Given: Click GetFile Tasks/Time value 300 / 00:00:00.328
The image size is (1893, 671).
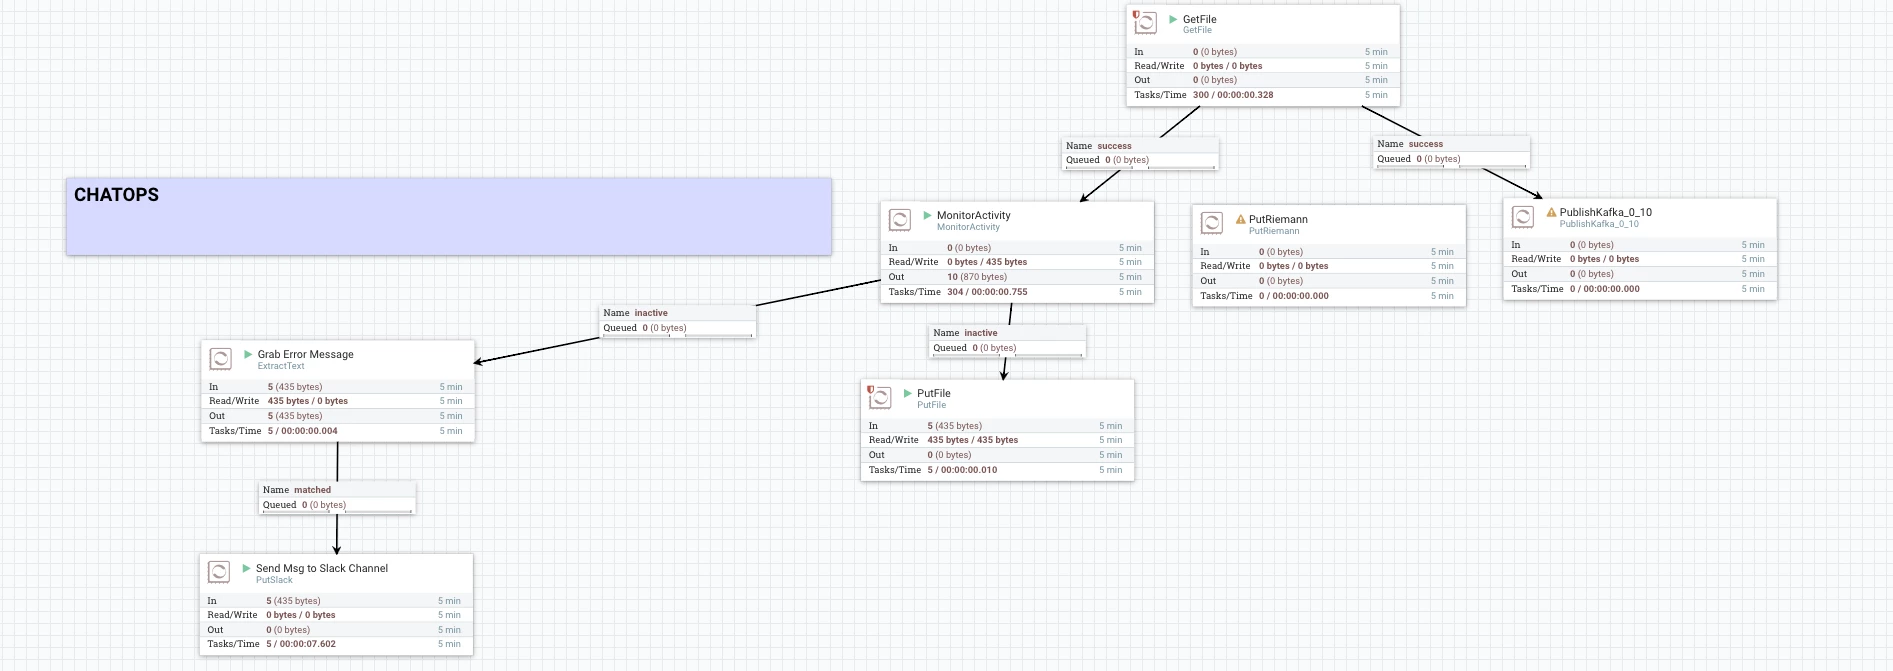Looking at the screenshot, I should point(1233,95).
